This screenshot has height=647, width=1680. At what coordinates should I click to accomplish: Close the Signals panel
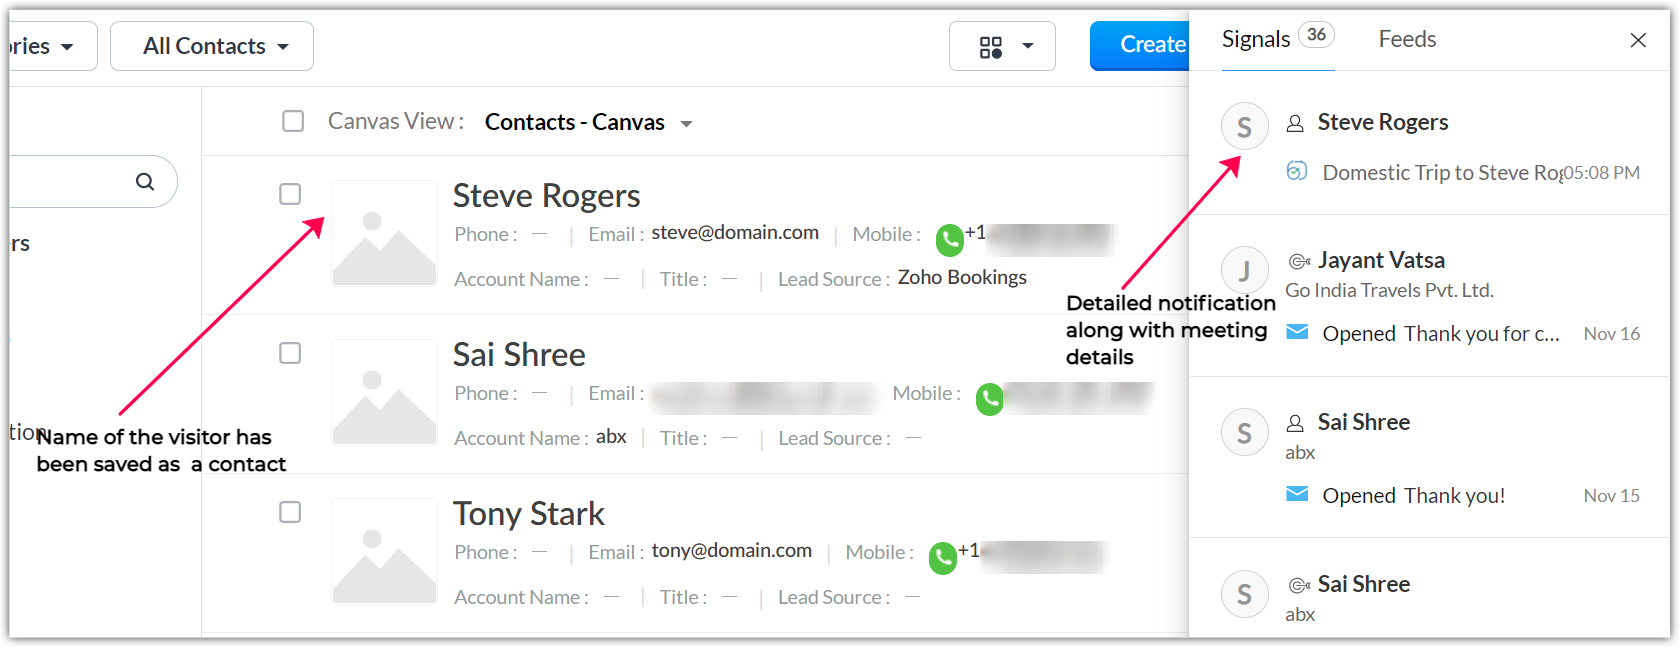(1637, 40)
